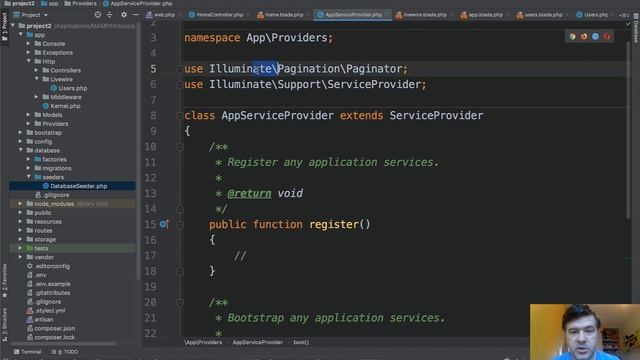Open the Terminal tool window
The width and height of the screenshot is (640, 360).
tap(28, 352)
